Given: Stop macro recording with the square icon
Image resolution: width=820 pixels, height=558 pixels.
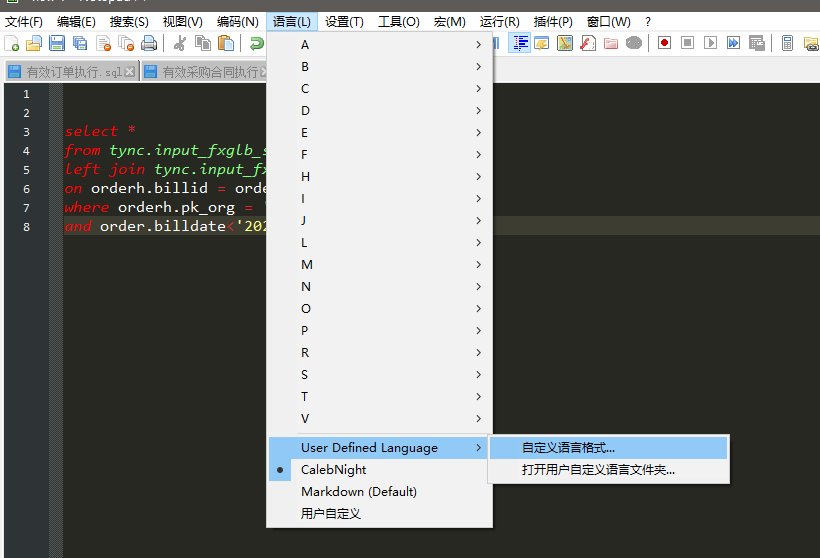Looking at the screenshot, I should point(688,43).
